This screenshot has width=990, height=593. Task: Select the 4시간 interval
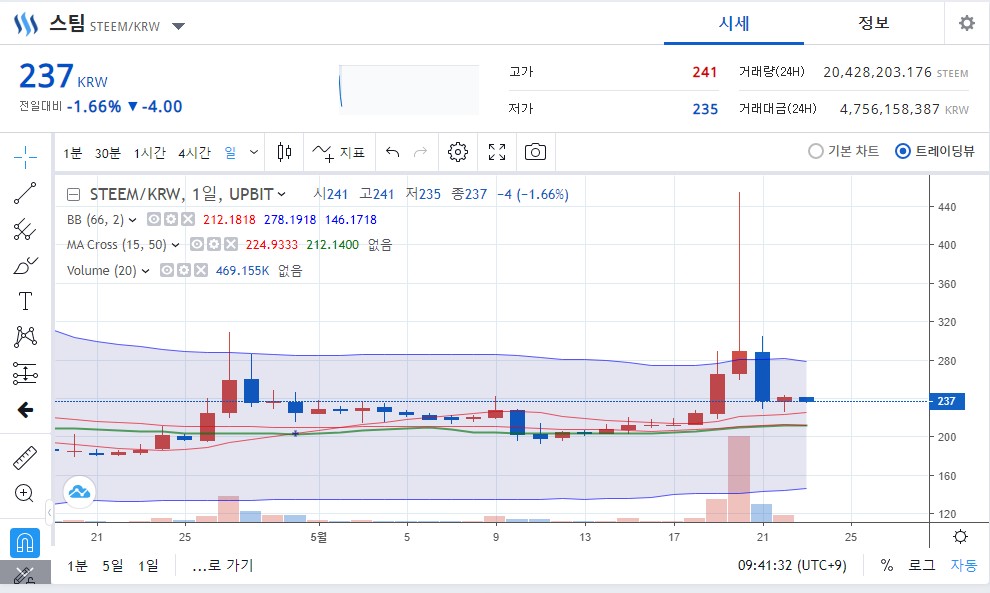194,153
